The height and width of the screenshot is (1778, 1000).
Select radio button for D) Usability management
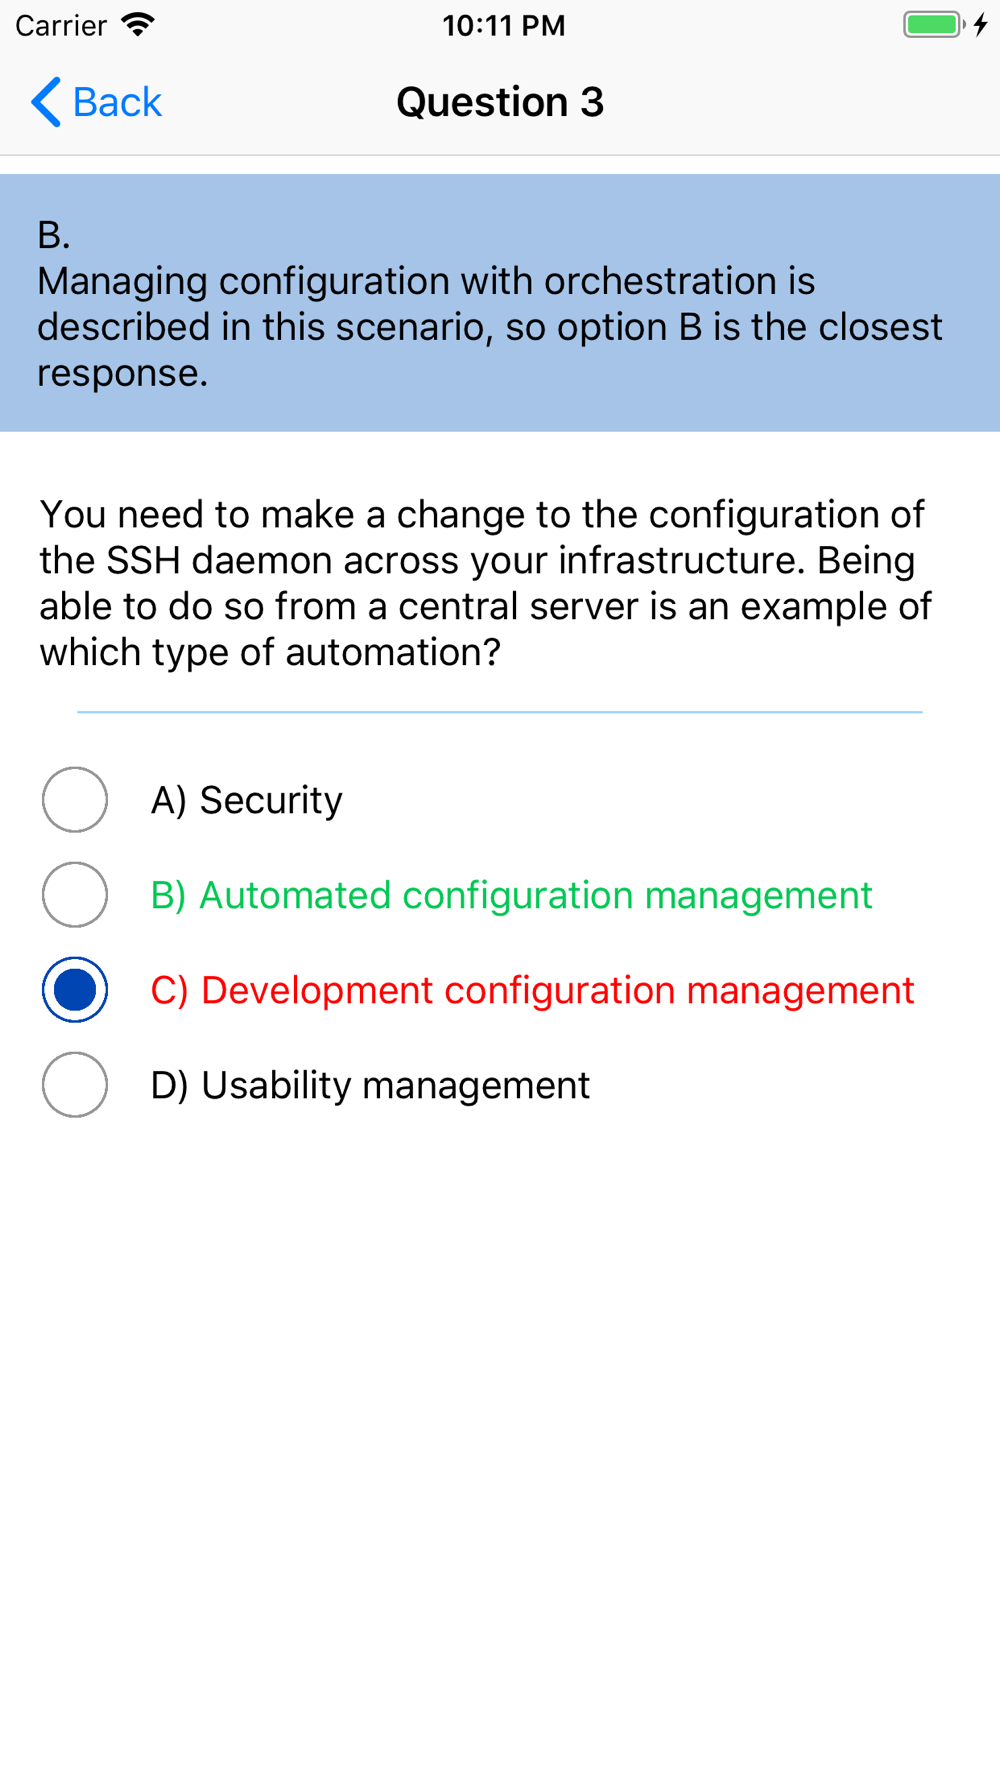(x=75, y=1085)
